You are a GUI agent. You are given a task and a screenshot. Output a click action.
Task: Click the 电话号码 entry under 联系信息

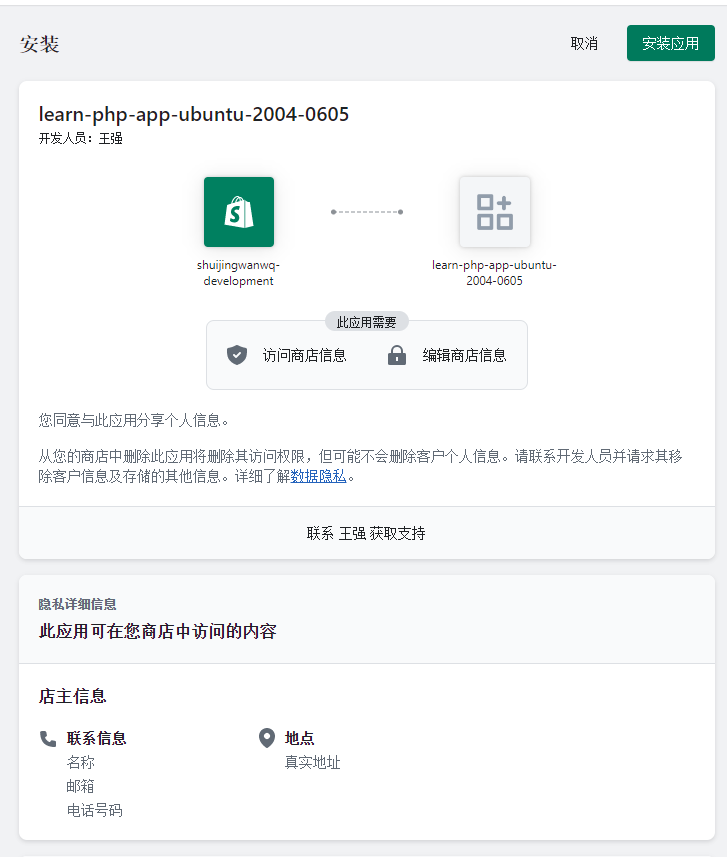click(x=95, y=810)
